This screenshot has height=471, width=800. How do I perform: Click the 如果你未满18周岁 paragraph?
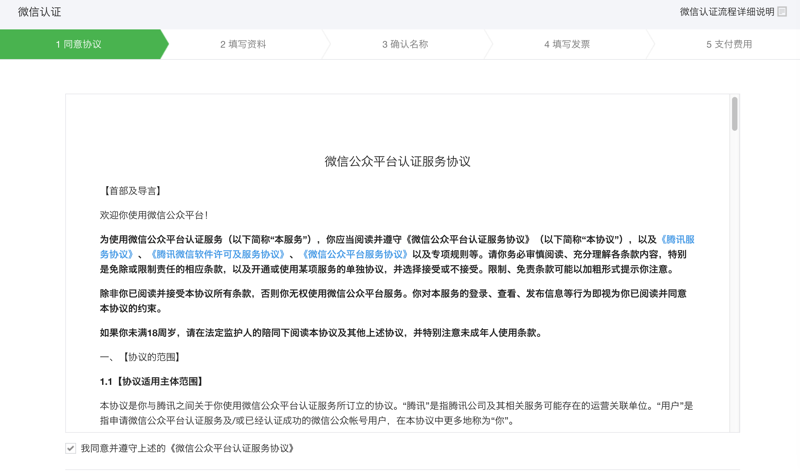point(322,333)
